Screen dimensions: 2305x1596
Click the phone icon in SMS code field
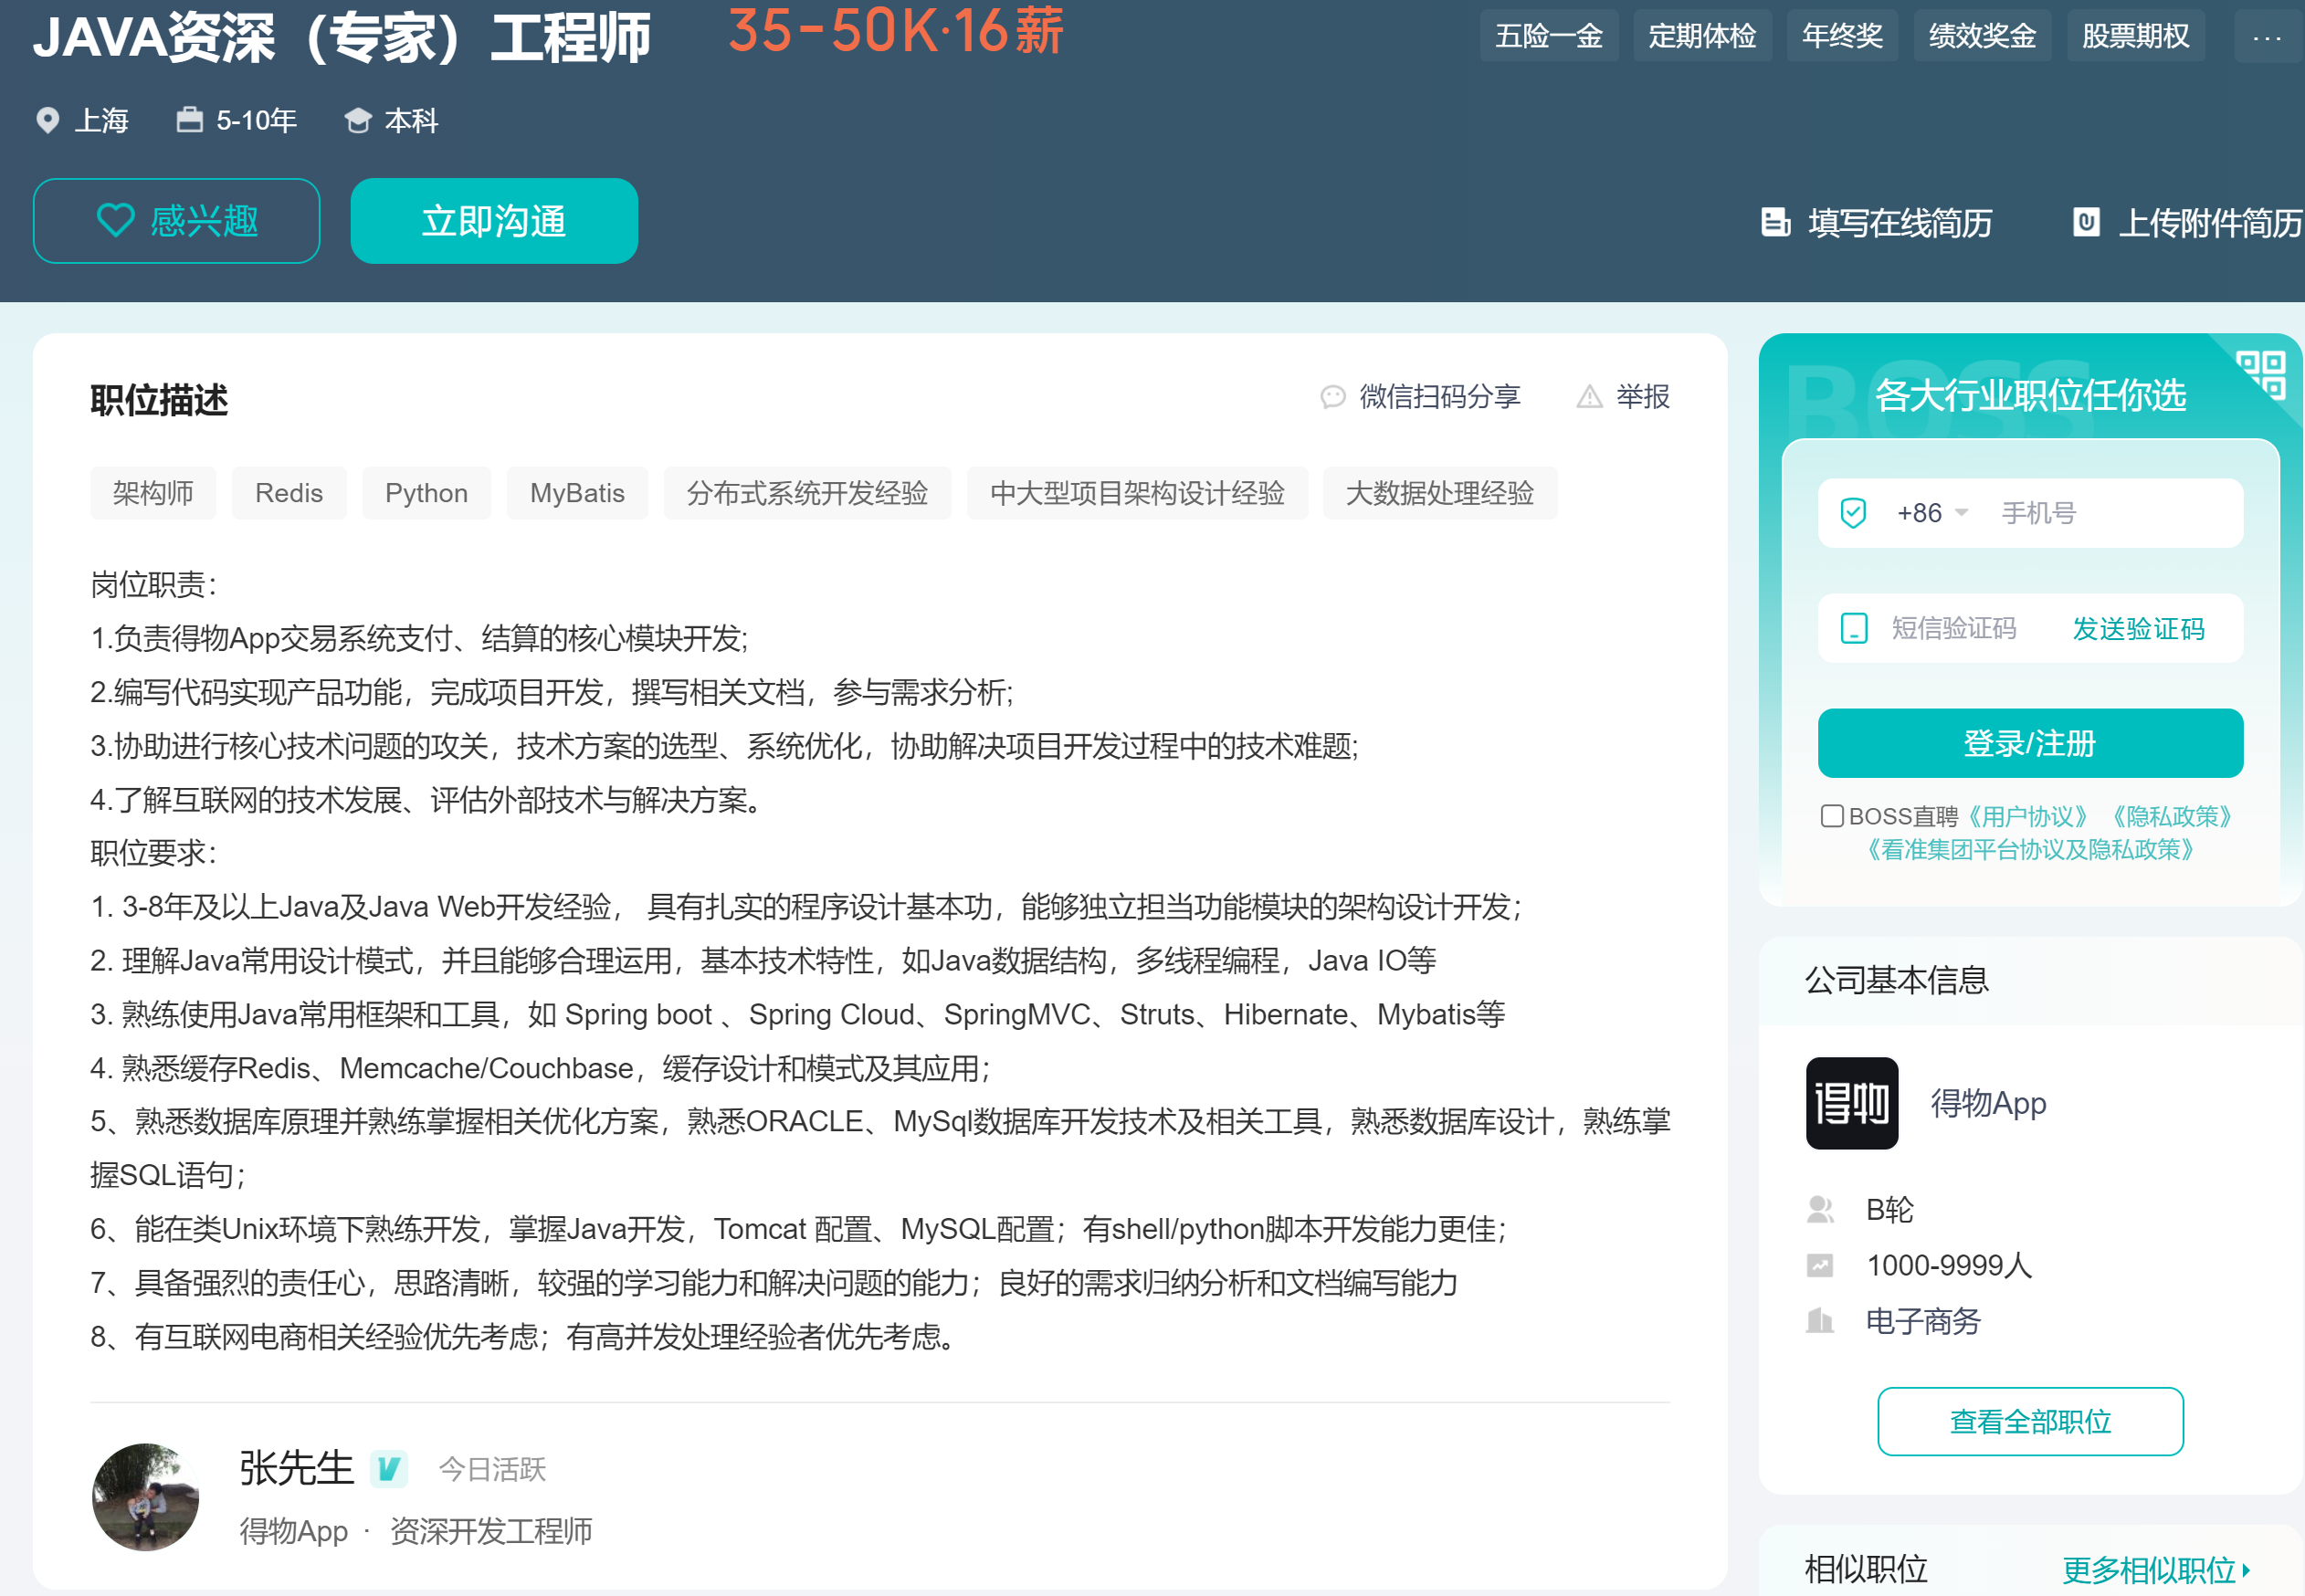1854,629
